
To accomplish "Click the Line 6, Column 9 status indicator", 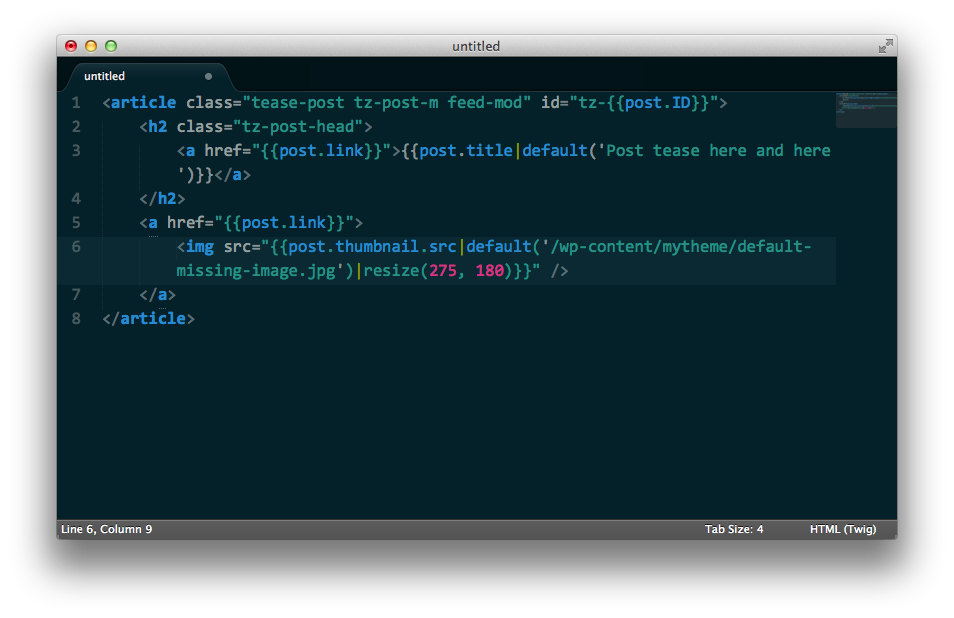I will coord(106,529).
